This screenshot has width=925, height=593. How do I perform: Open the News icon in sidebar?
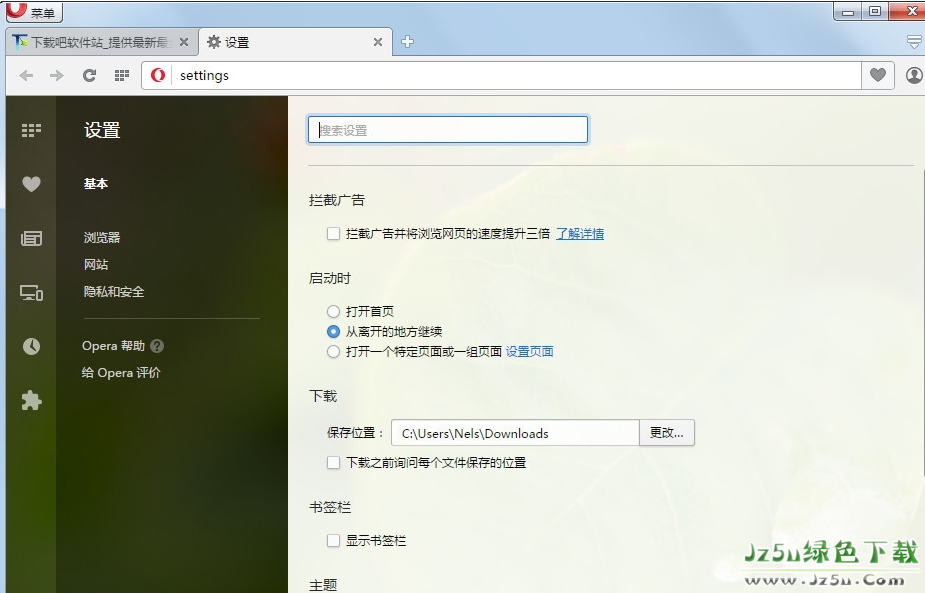click(x=31, y=238)
